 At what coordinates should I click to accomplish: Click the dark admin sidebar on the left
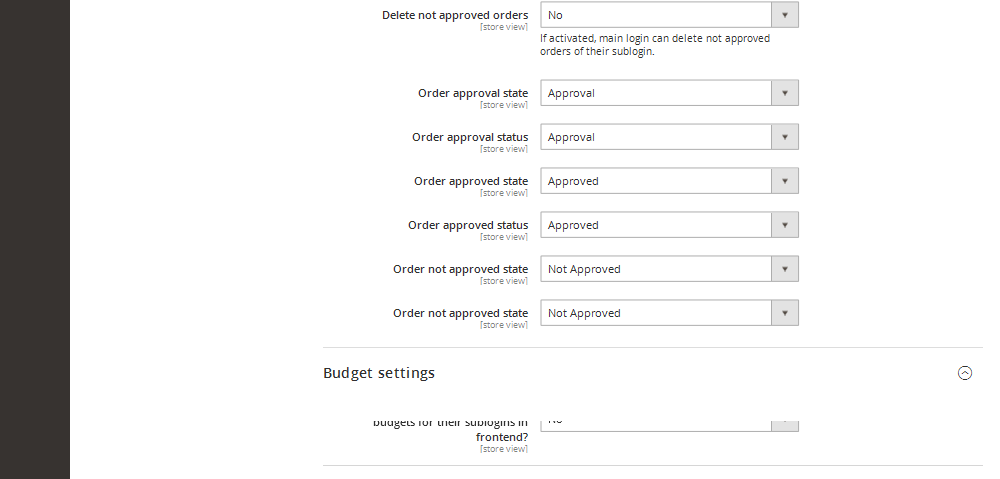click(34, 239)
